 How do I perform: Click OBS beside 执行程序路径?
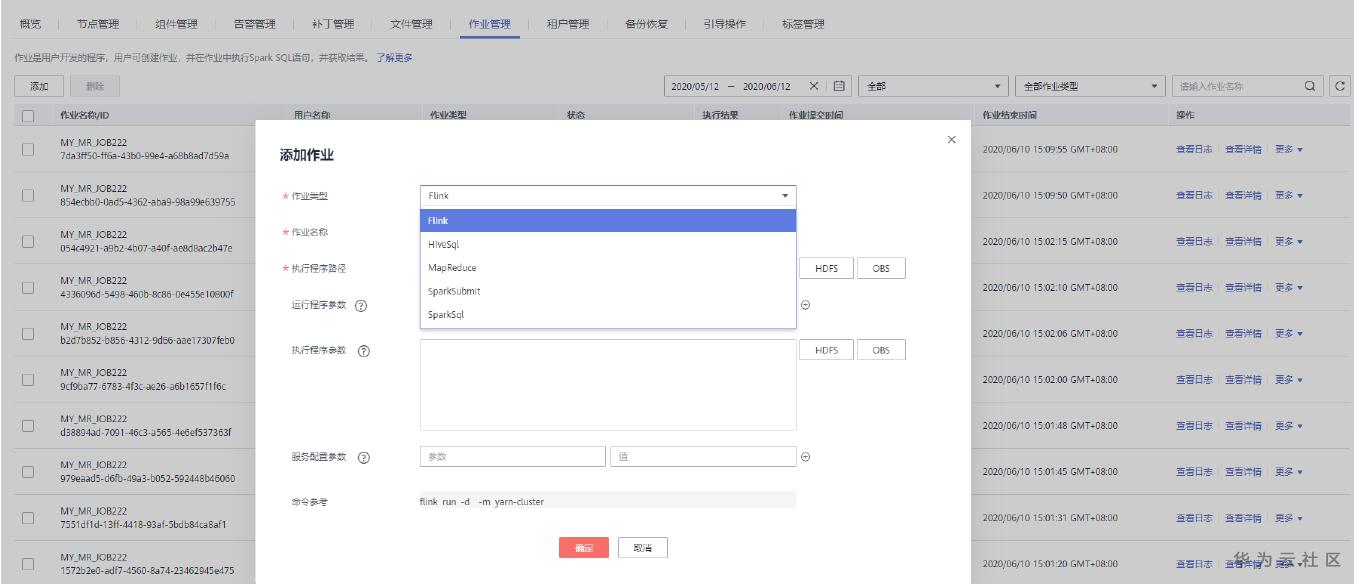(881, 268)
